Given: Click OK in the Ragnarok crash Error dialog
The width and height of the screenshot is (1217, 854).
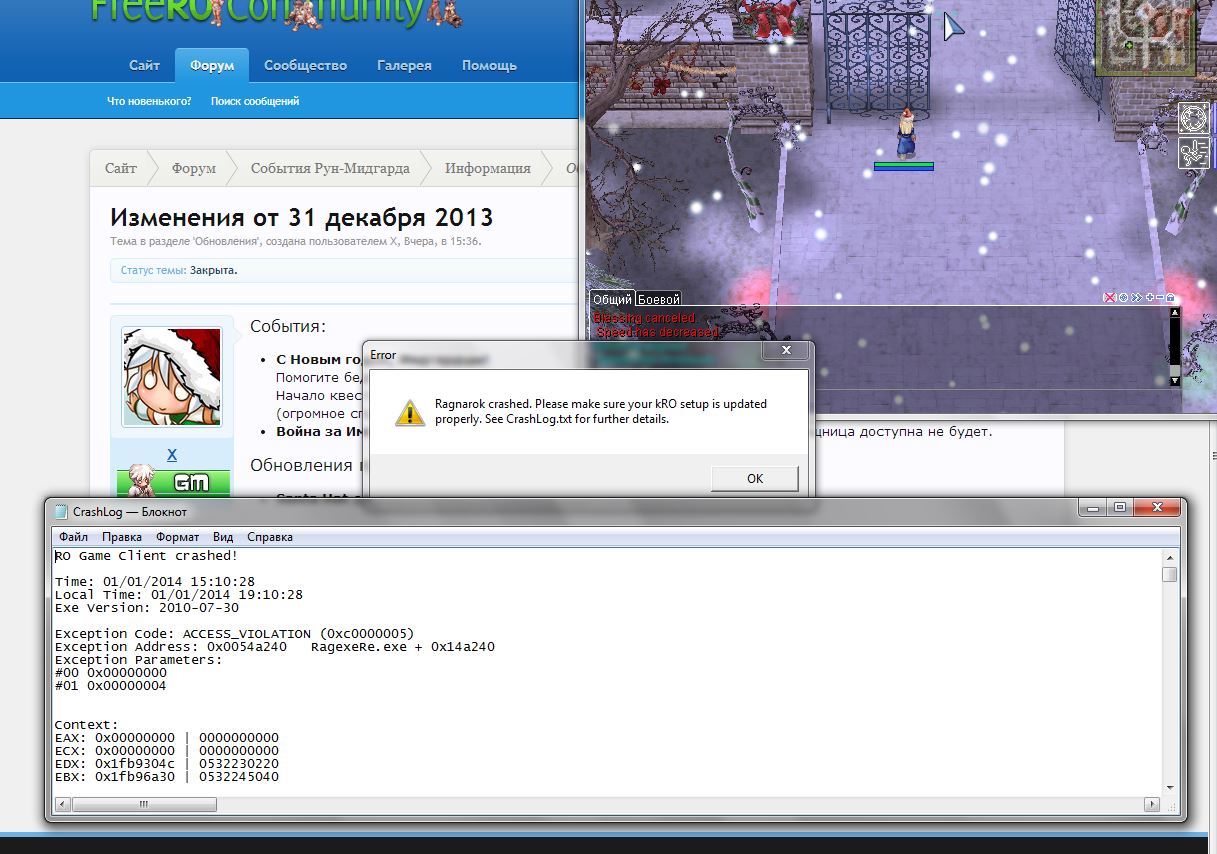Looking at the screenshot, I should click(x=754, y=478).
